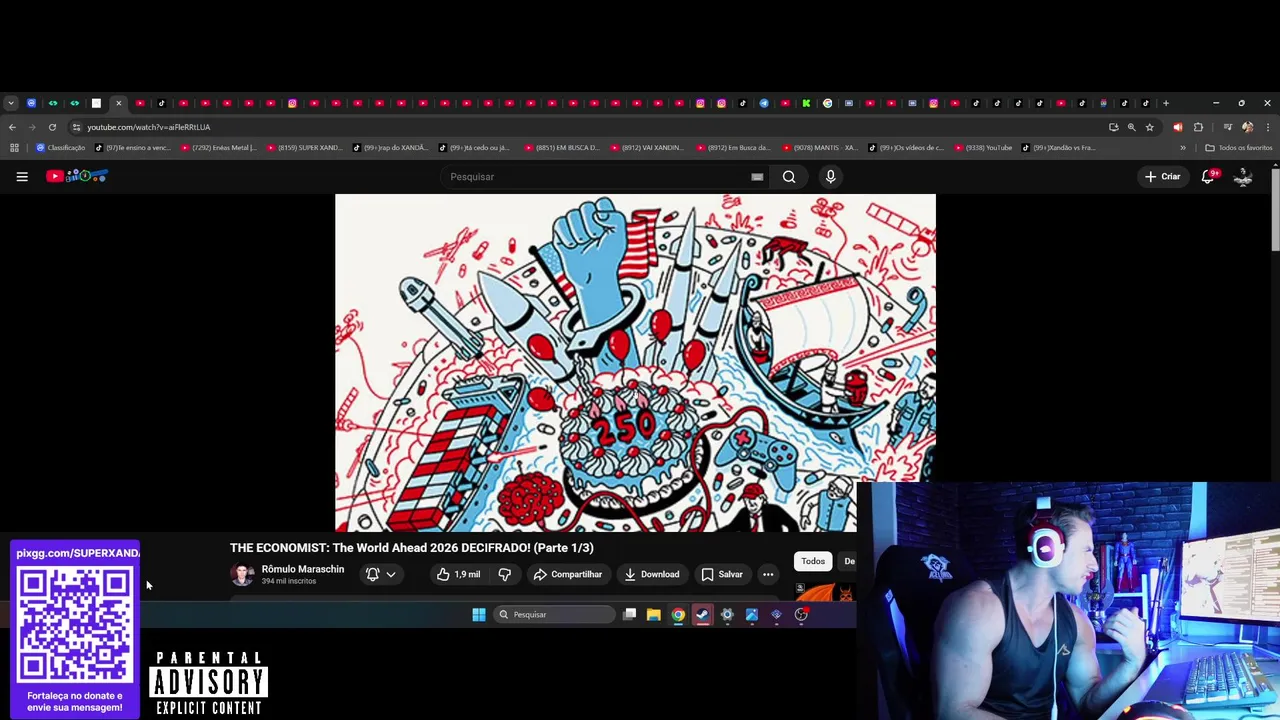Open the (9338) YouTube bookmark

(x=984, y=148)
